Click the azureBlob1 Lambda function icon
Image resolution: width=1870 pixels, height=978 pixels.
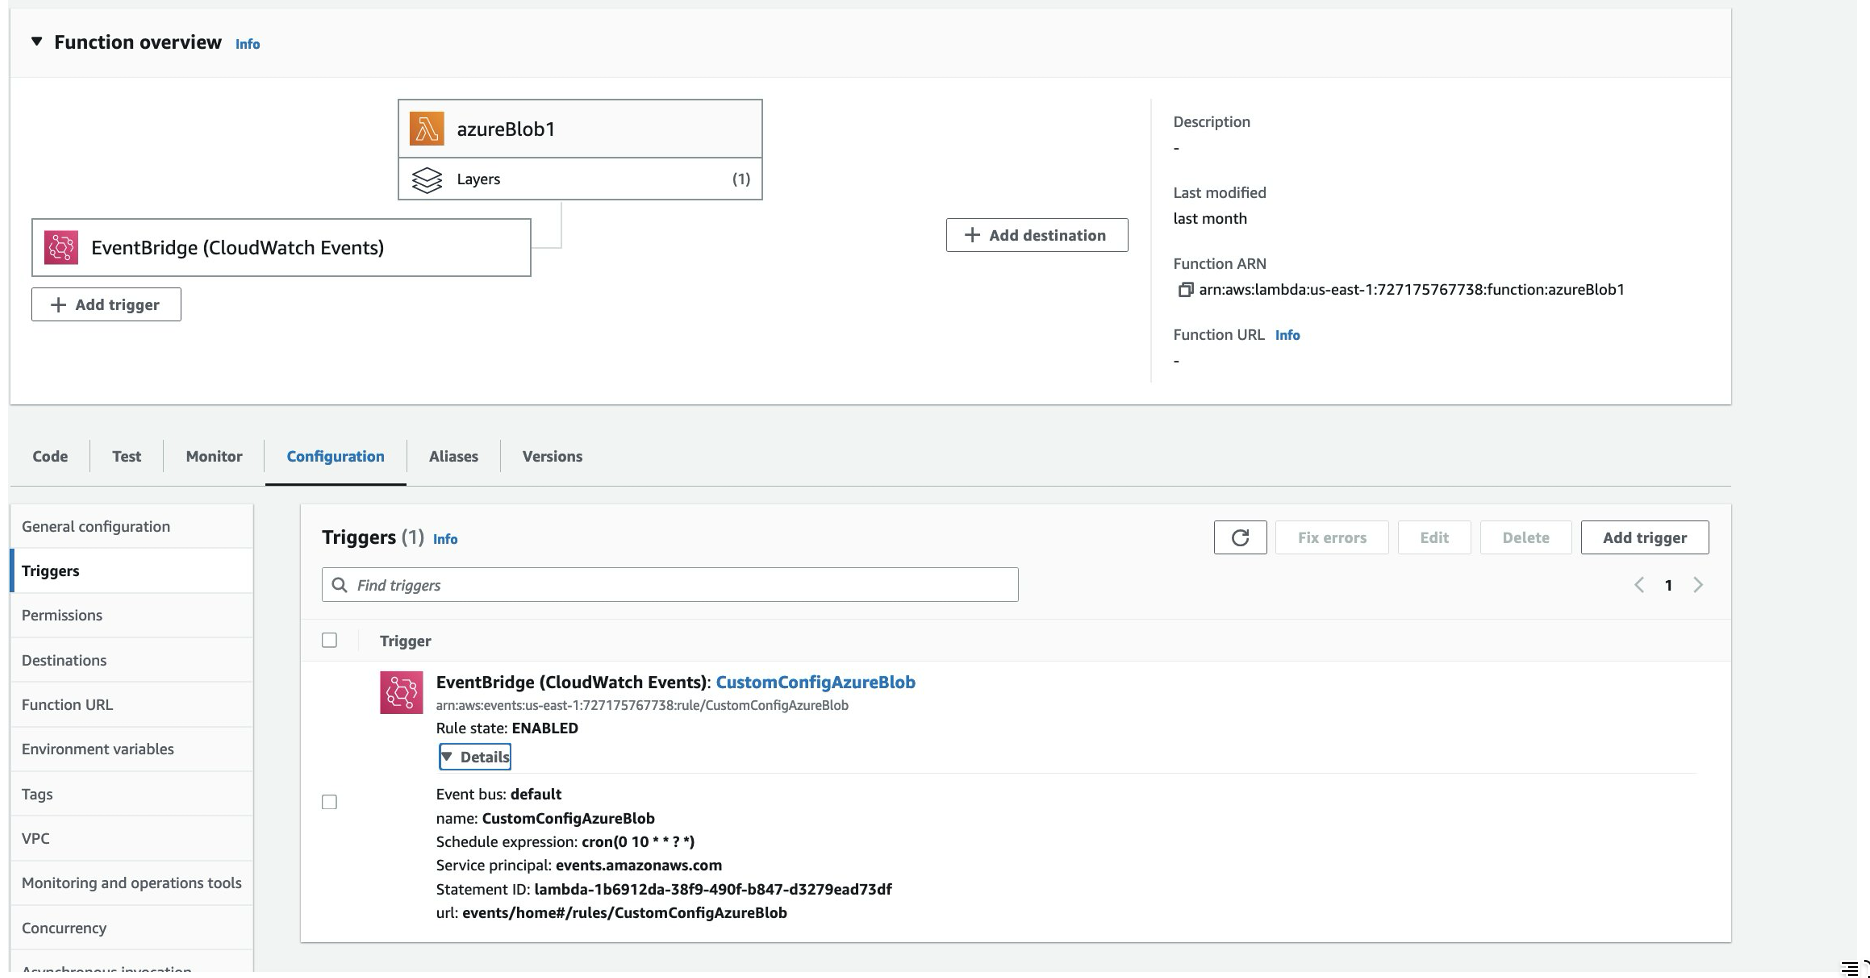(x=428, y=128)
